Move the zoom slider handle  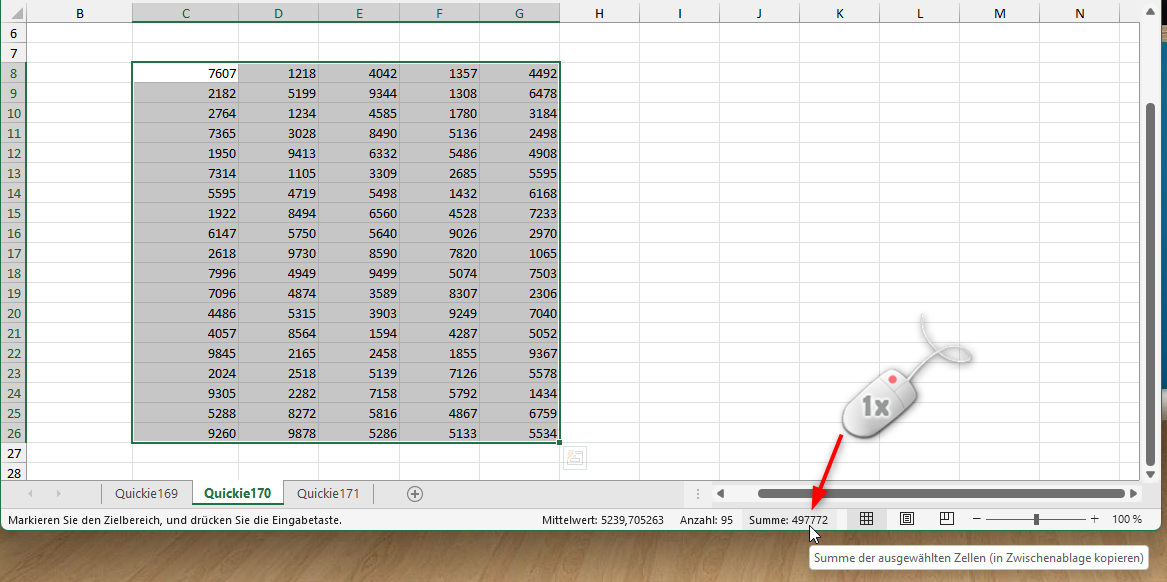click(x=1036, y=519)
